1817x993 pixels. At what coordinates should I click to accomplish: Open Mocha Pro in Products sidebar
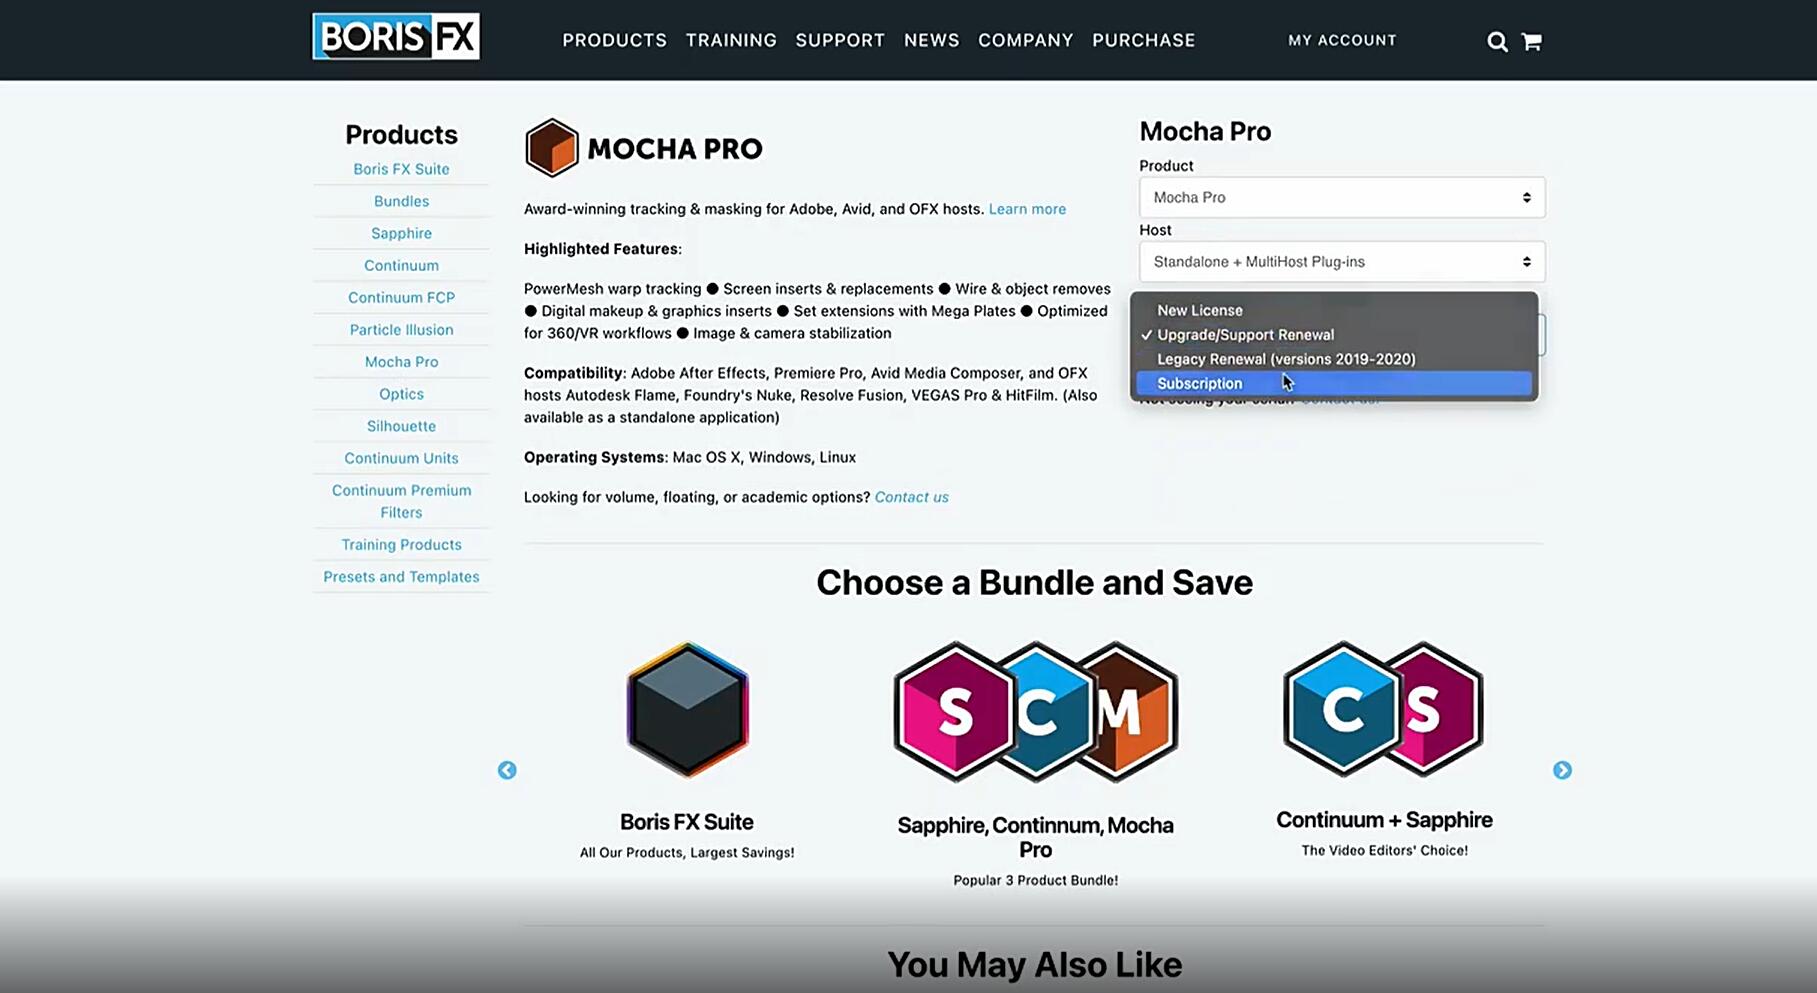click(401, 361)
